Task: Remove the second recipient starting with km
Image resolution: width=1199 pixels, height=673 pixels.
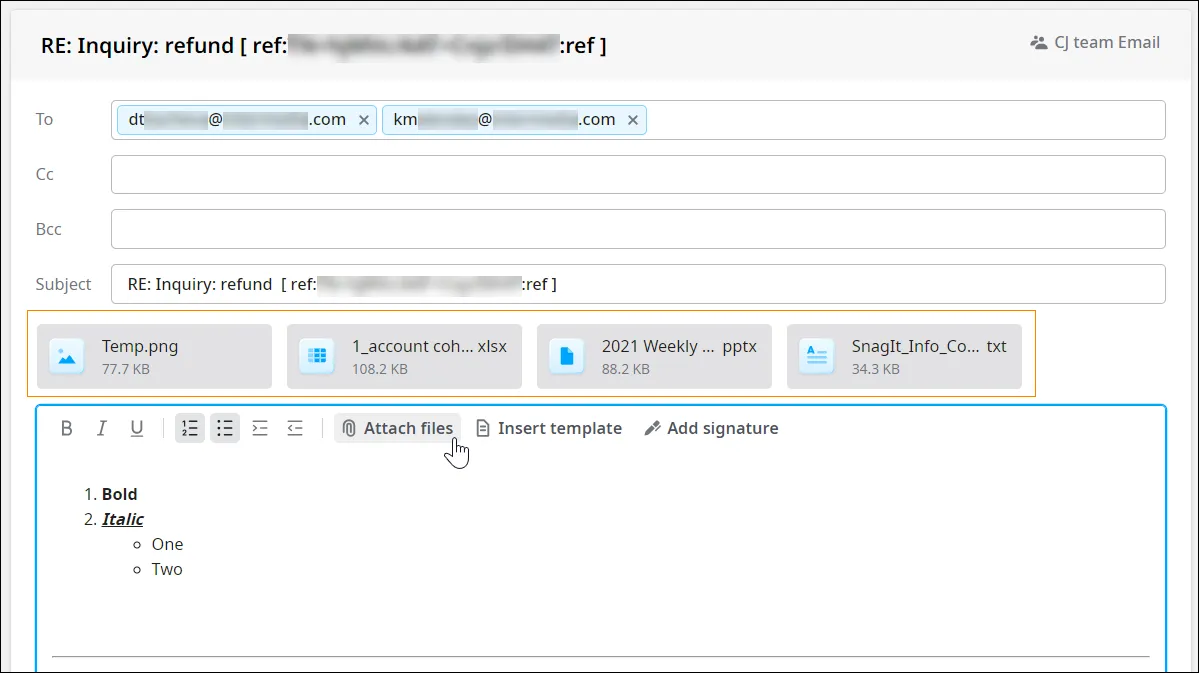Action: coord(633,120)
